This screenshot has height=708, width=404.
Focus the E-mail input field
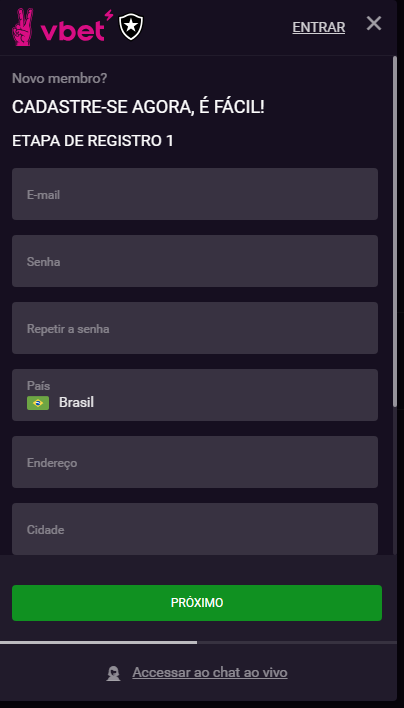[x=195, y=194]
